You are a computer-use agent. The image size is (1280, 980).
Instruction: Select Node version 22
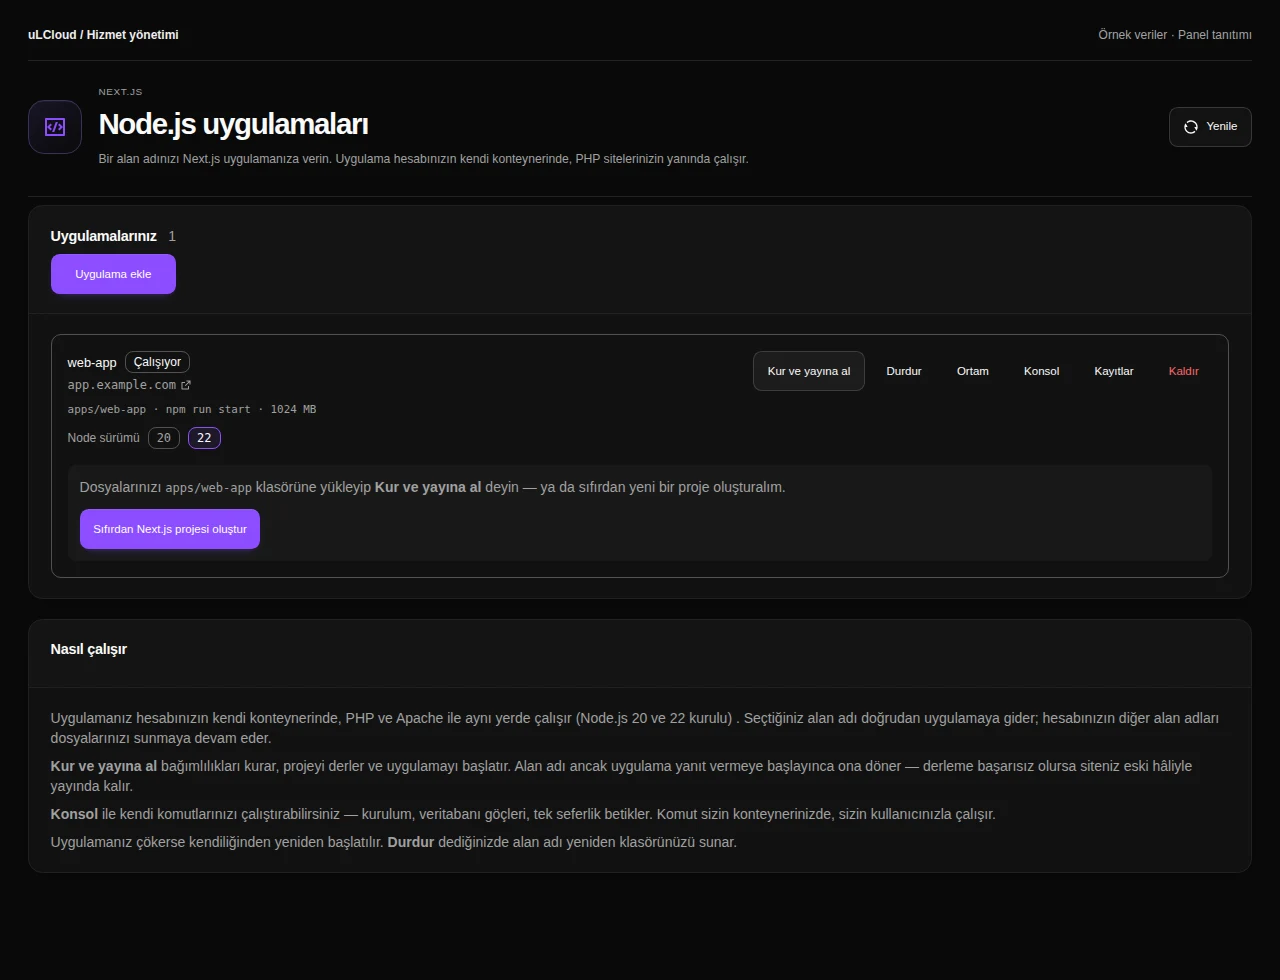click(x=205, y=438)
